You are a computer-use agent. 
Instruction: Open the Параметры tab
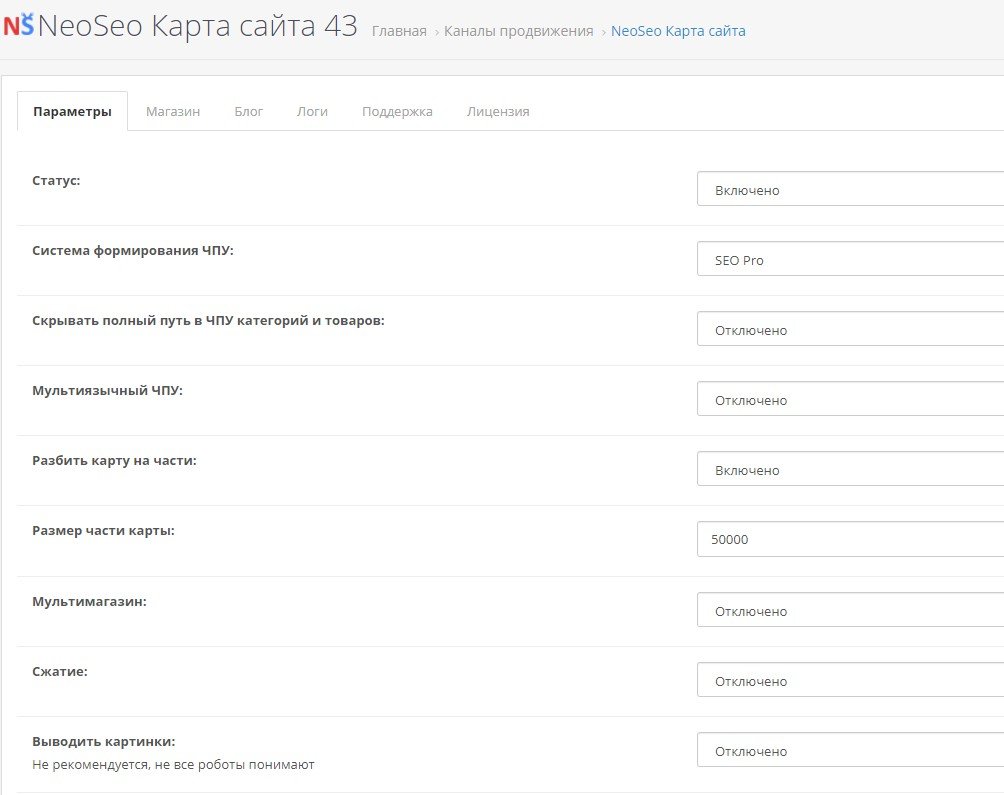pyautogui.click(x=72, y=111)
